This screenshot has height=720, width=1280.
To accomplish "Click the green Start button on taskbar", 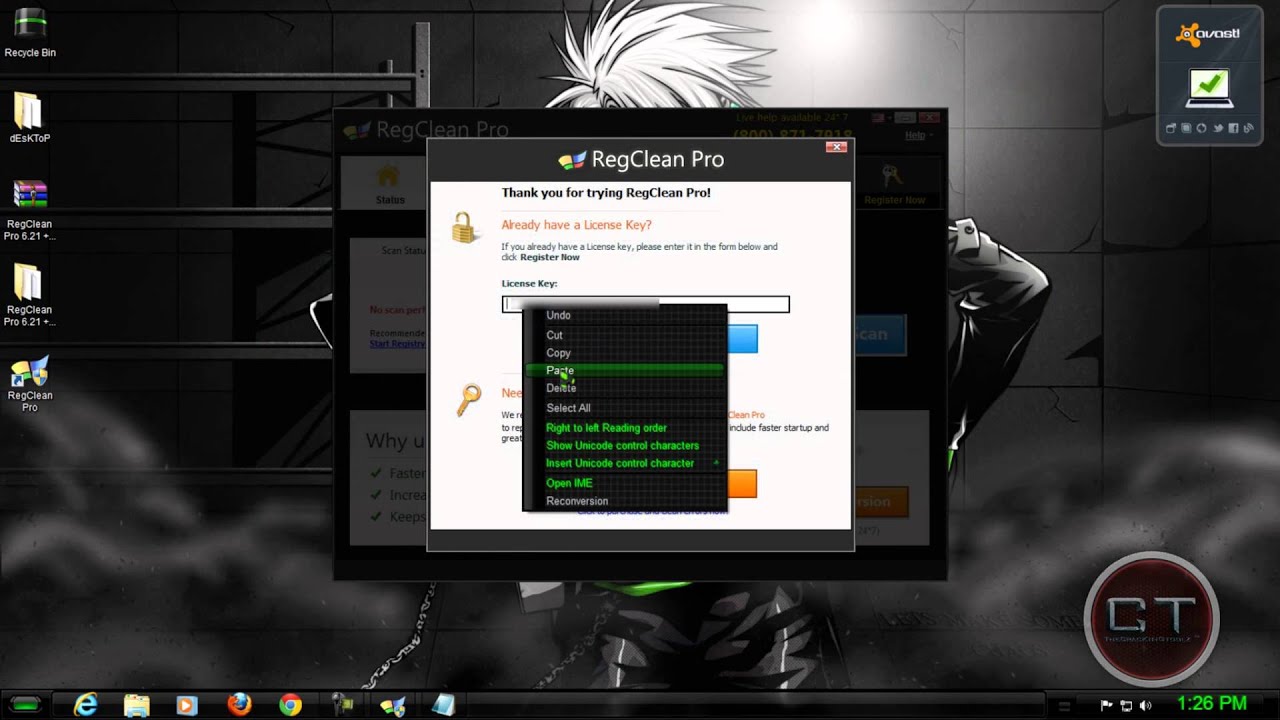I will (x=27, y=705).
